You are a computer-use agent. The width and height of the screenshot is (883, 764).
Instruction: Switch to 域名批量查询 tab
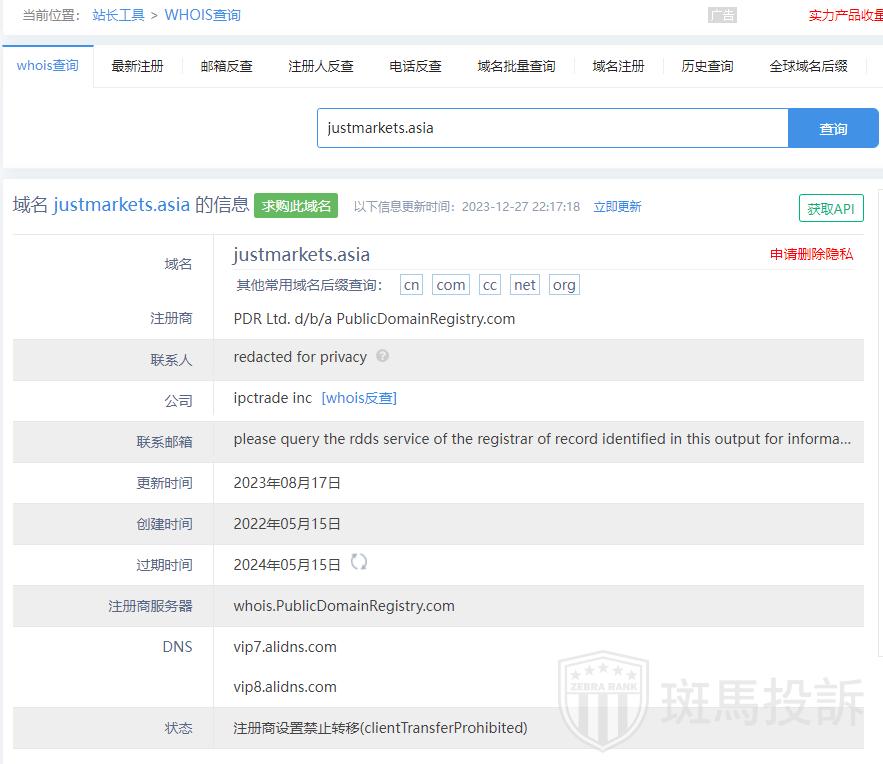(x=516, y=66)
